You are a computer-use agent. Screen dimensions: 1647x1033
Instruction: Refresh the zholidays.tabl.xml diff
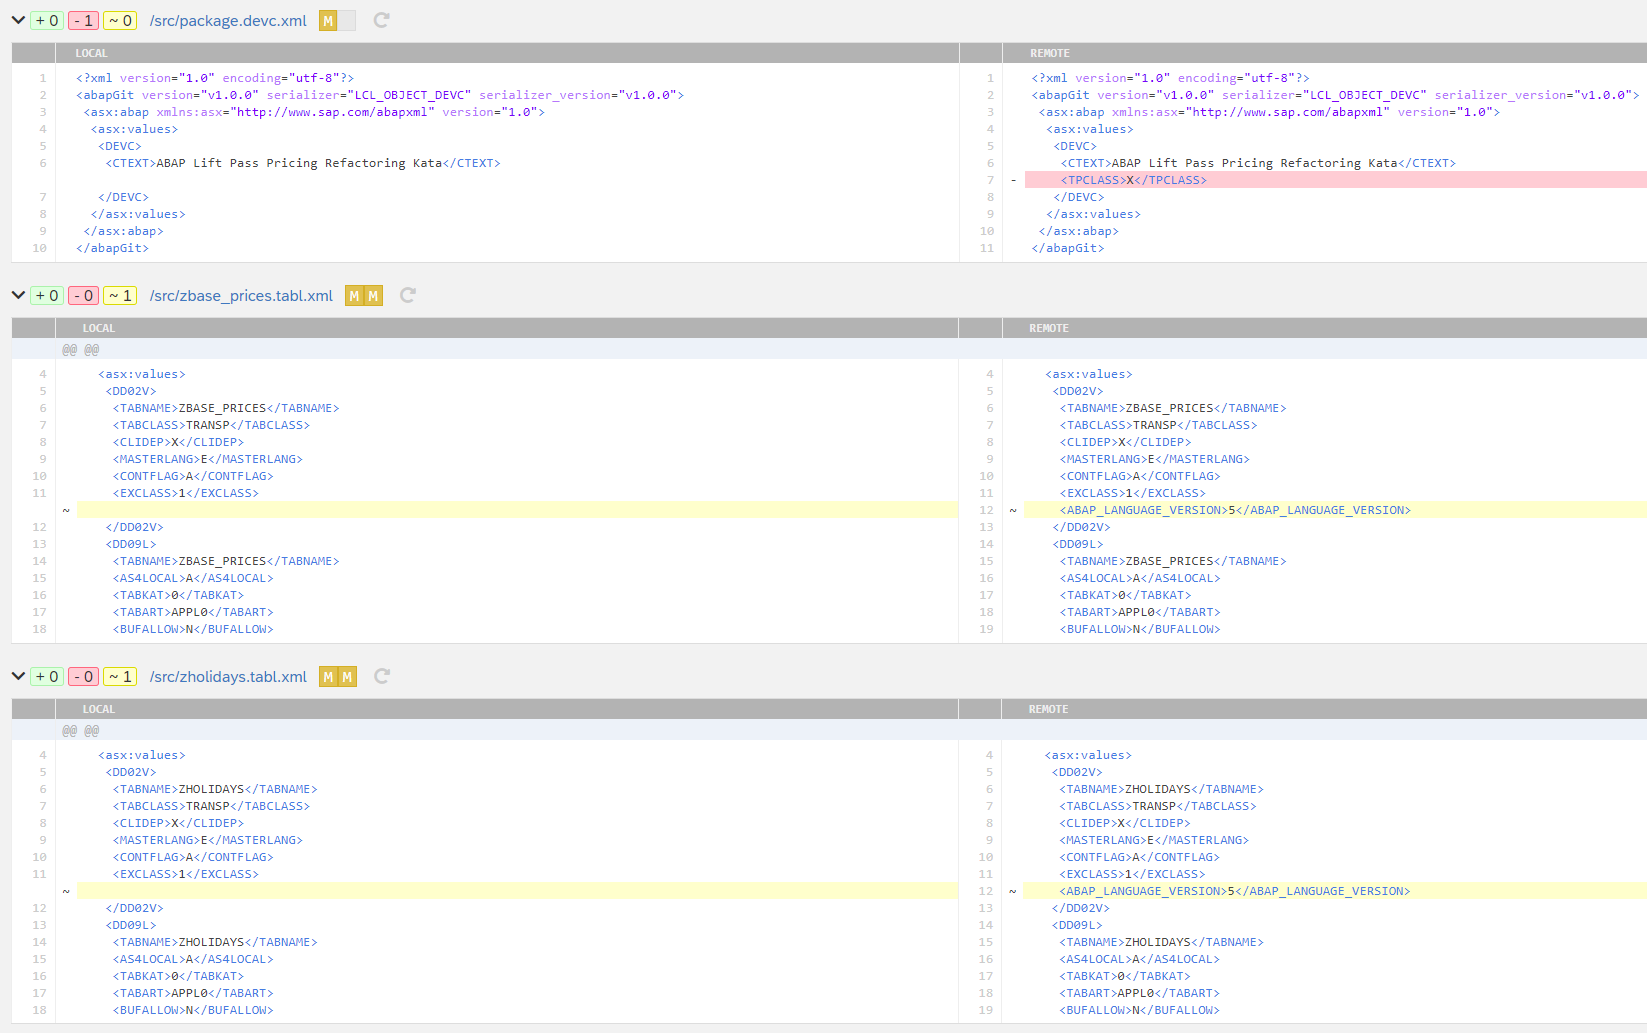[381, 676]
